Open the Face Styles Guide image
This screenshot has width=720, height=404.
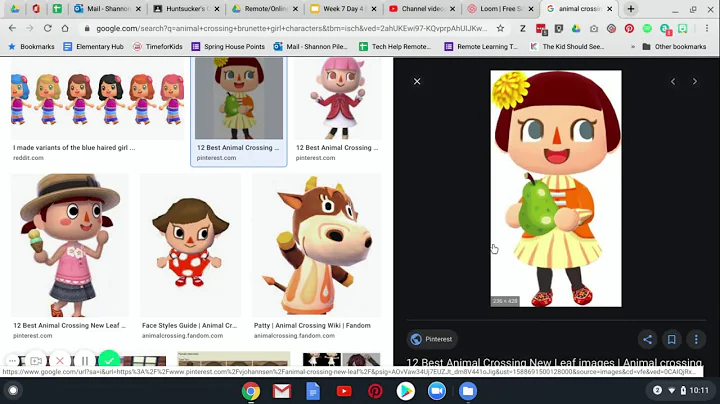[x=190, y=245]
